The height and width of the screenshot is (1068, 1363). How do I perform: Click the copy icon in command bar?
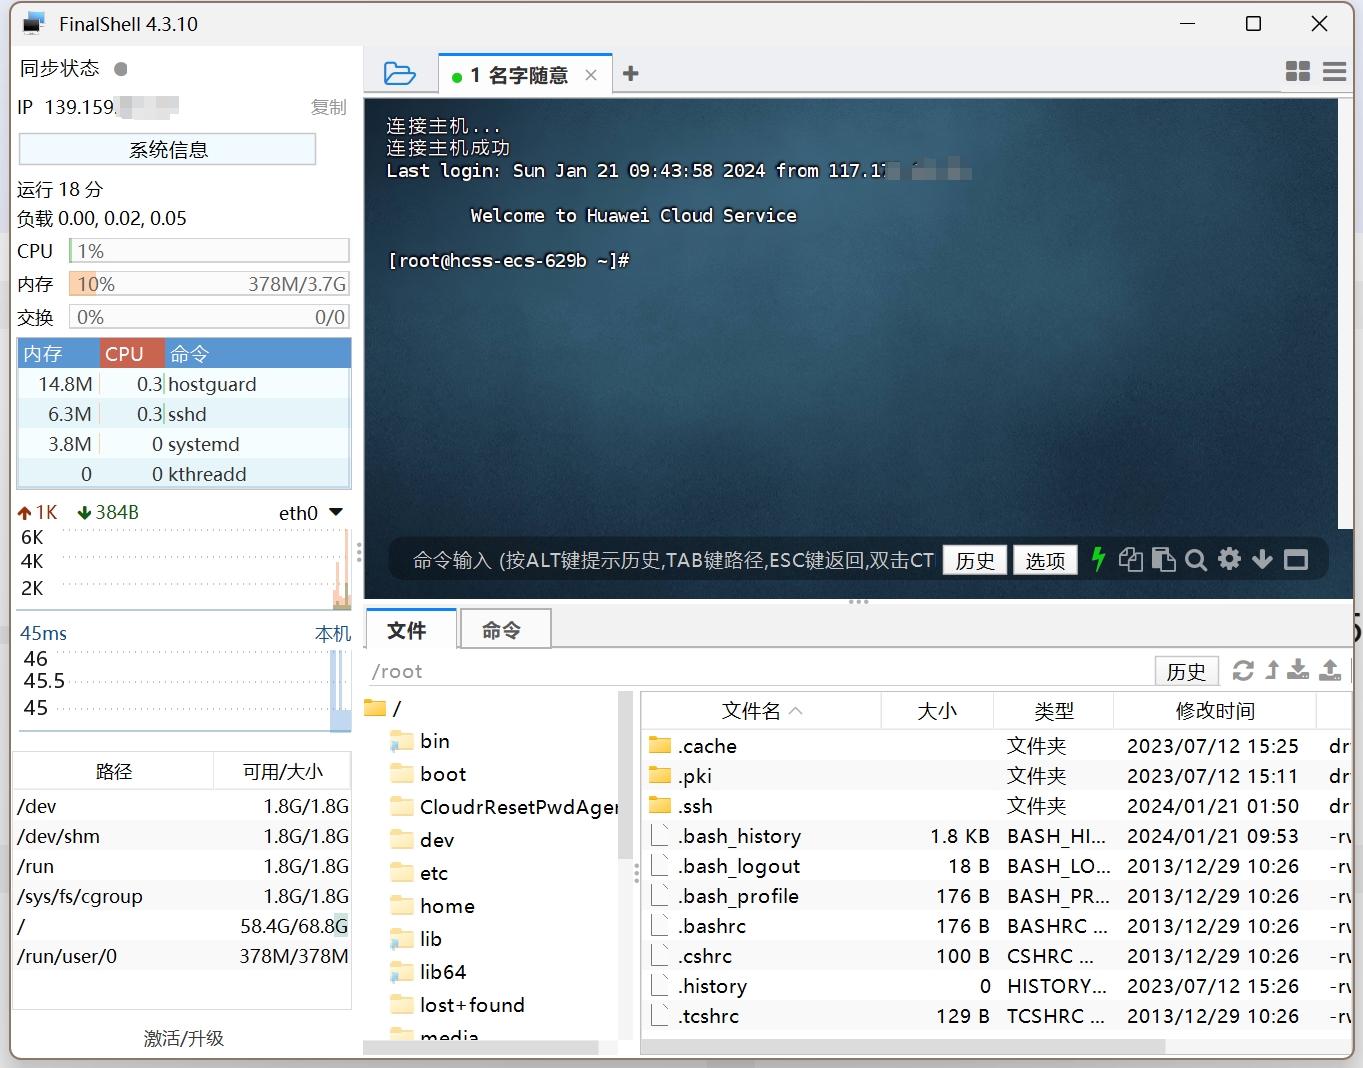pos(1130,559)
